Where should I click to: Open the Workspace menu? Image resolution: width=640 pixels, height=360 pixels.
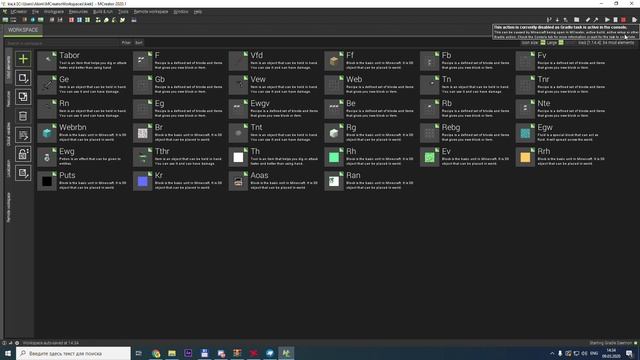click(53, 11)
